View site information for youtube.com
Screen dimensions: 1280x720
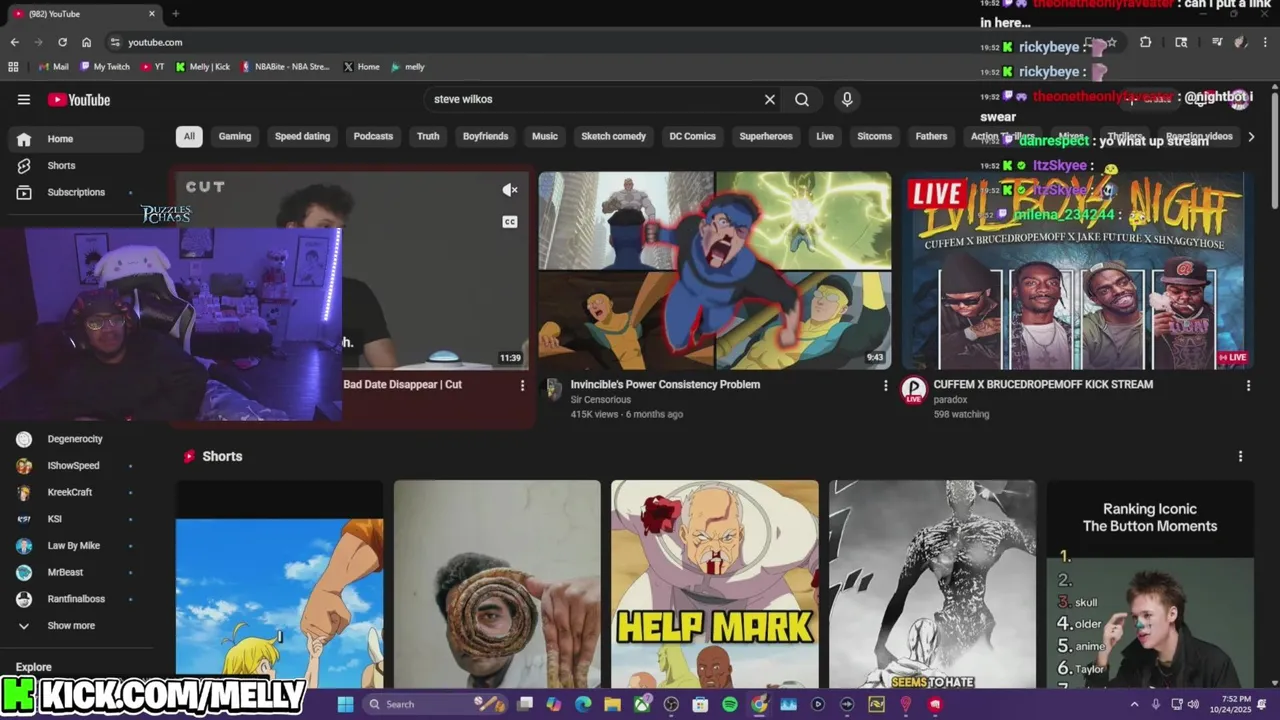coord(115,42)
